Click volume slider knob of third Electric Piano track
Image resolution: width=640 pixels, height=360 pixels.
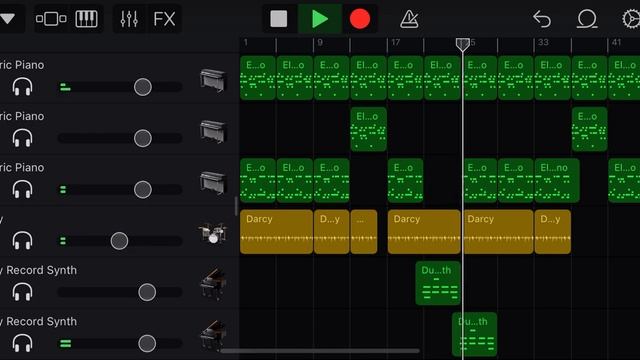click(143, 189)
